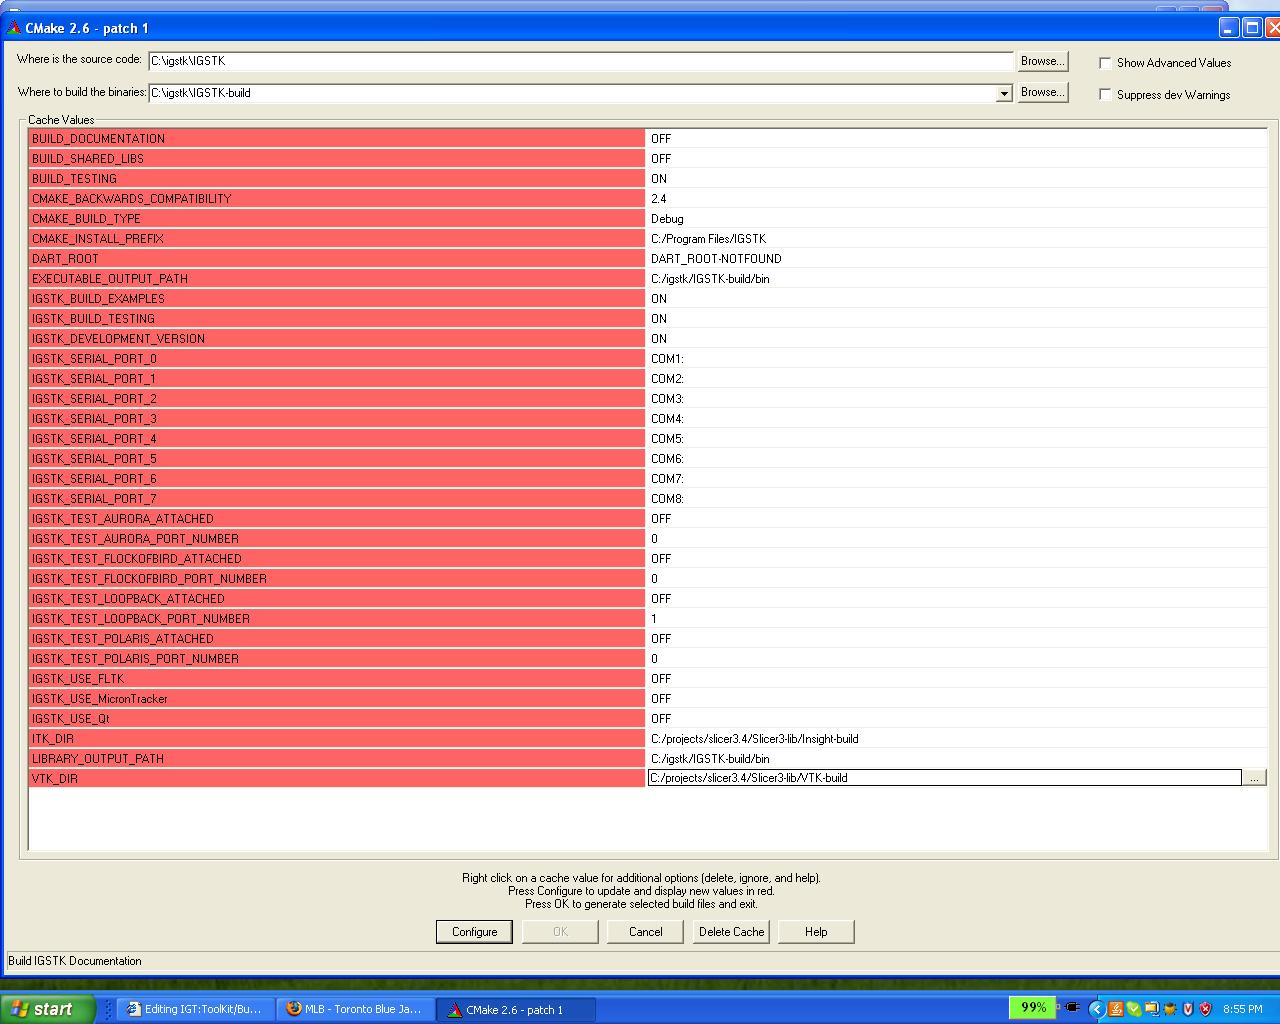Enable Show Advanced Values checkbox
The width and height of the screenshot is (1280, 1024).
tap(1105, 63)
